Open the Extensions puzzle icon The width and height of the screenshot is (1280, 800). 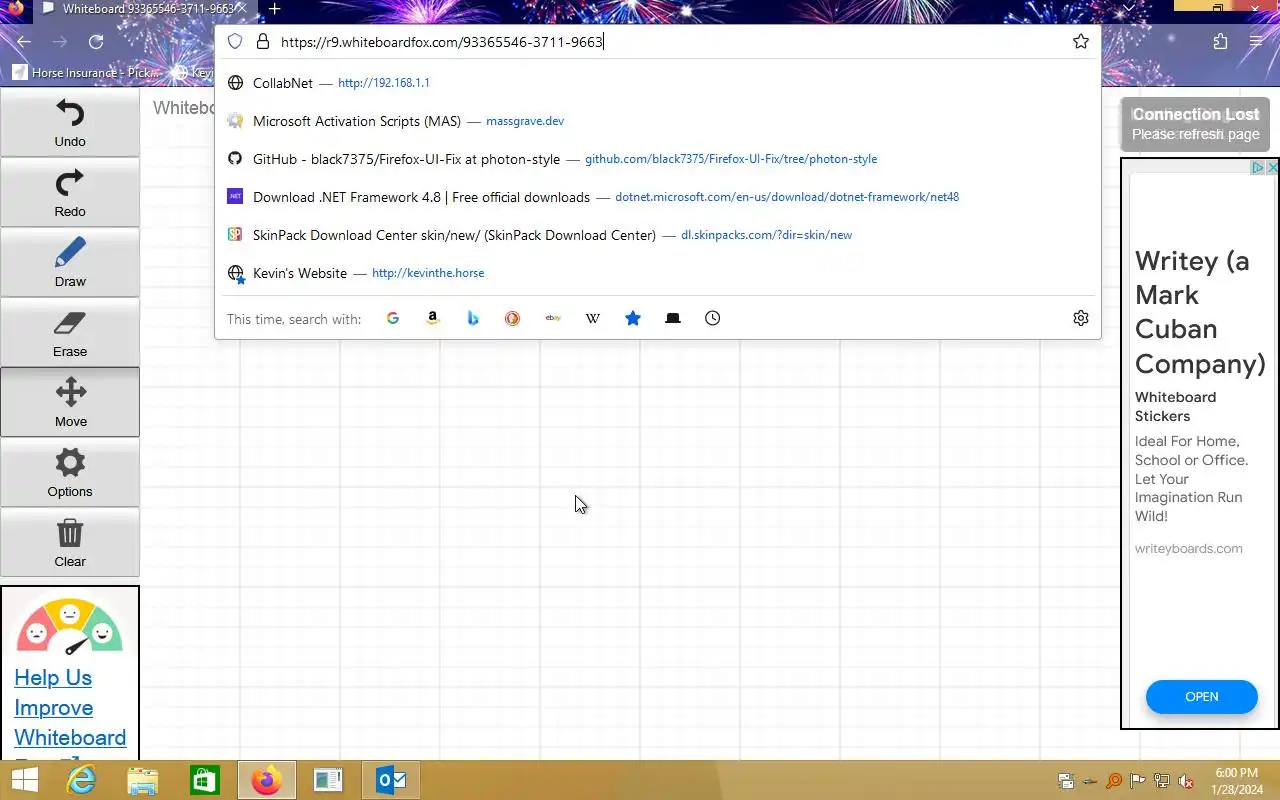coord(1220,42)
